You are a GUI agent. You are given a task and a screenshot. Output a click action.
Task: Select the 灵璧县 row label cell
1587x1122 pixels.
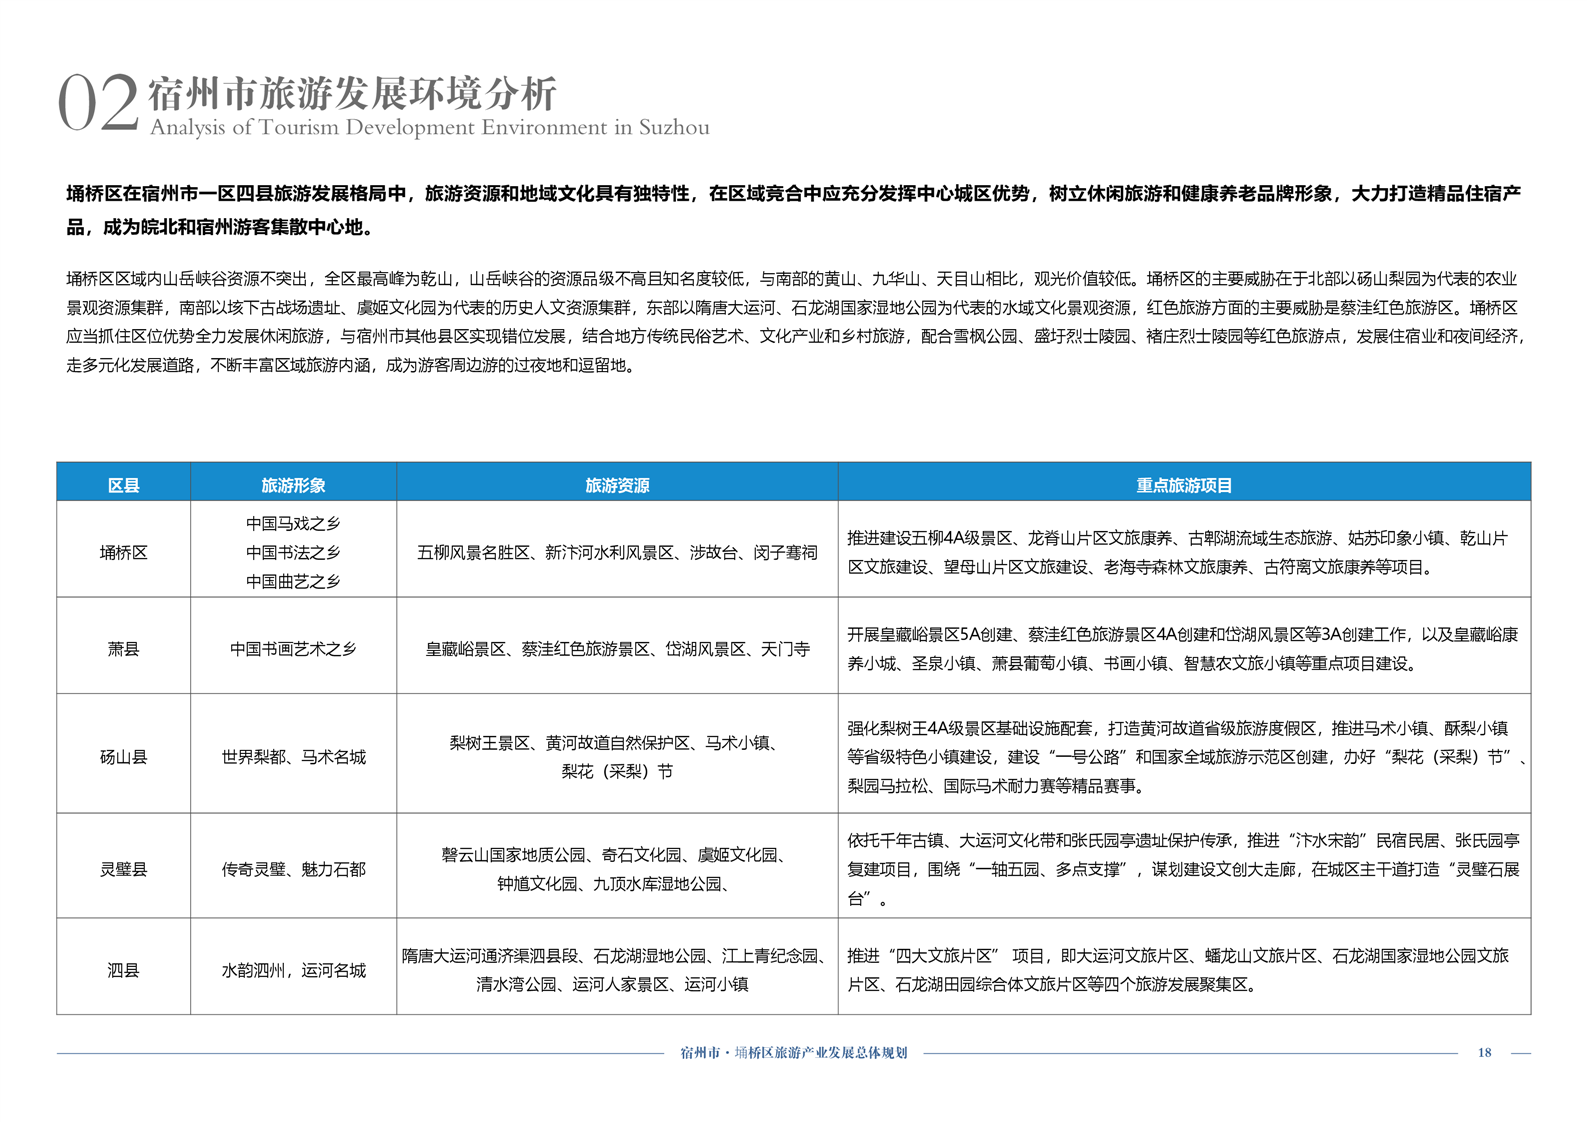pos(123,869)
